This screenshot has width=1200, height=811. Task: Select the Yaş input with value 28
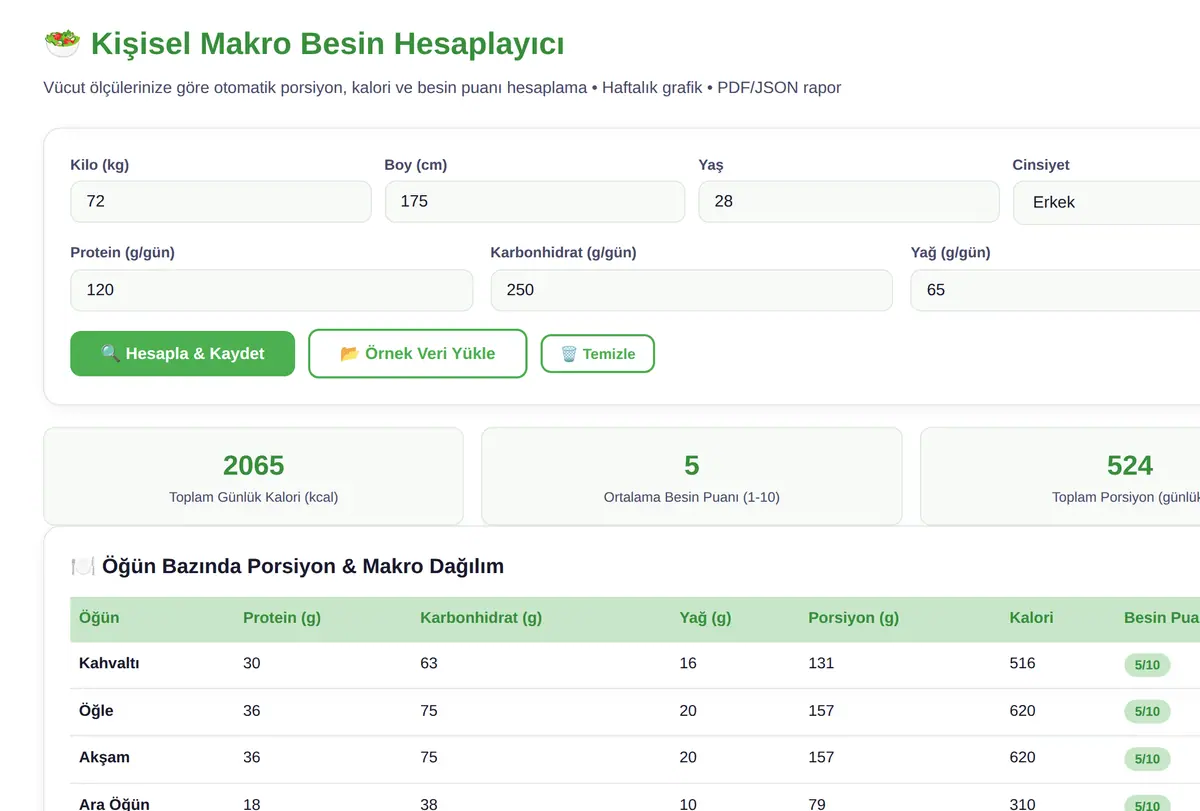849,201
